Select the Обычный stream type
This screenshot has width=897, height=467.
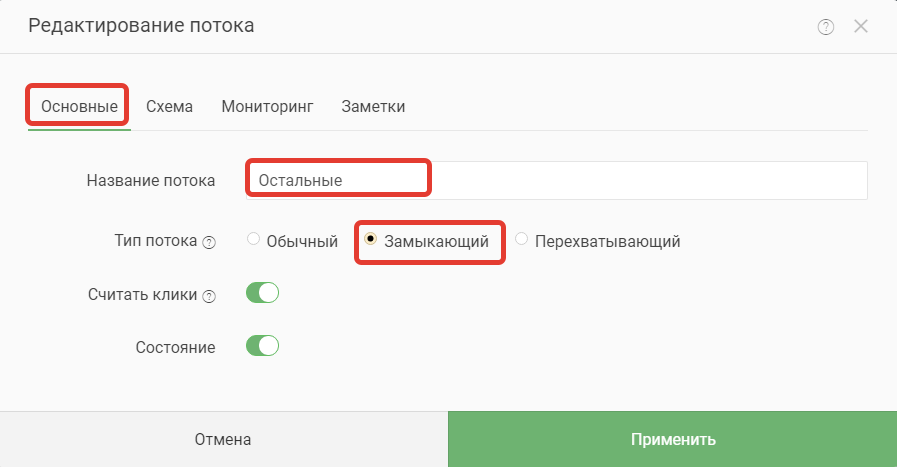[x=253, y=239]
